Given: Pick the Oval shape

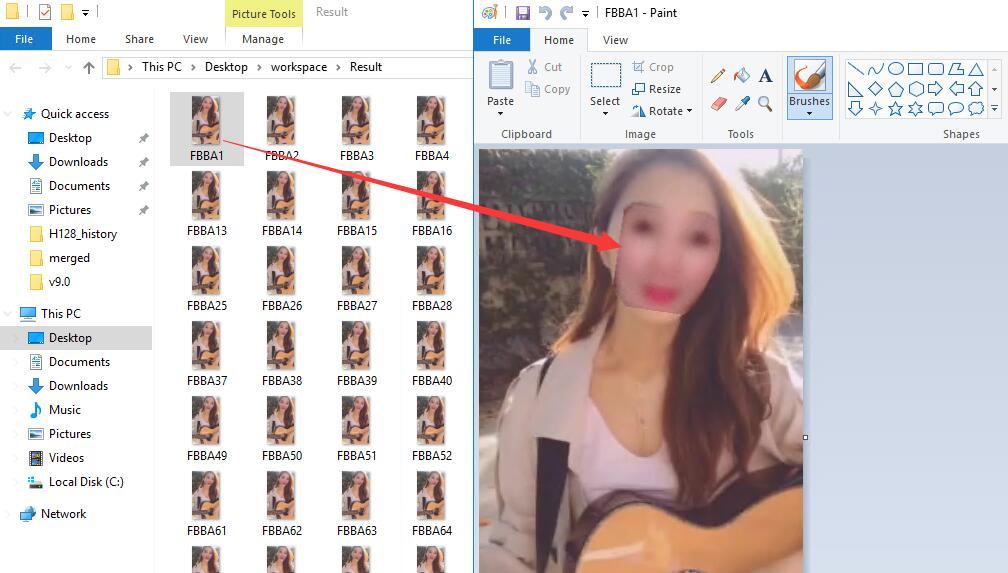Looking at the screenshot, I should click(x=896, y=69).
